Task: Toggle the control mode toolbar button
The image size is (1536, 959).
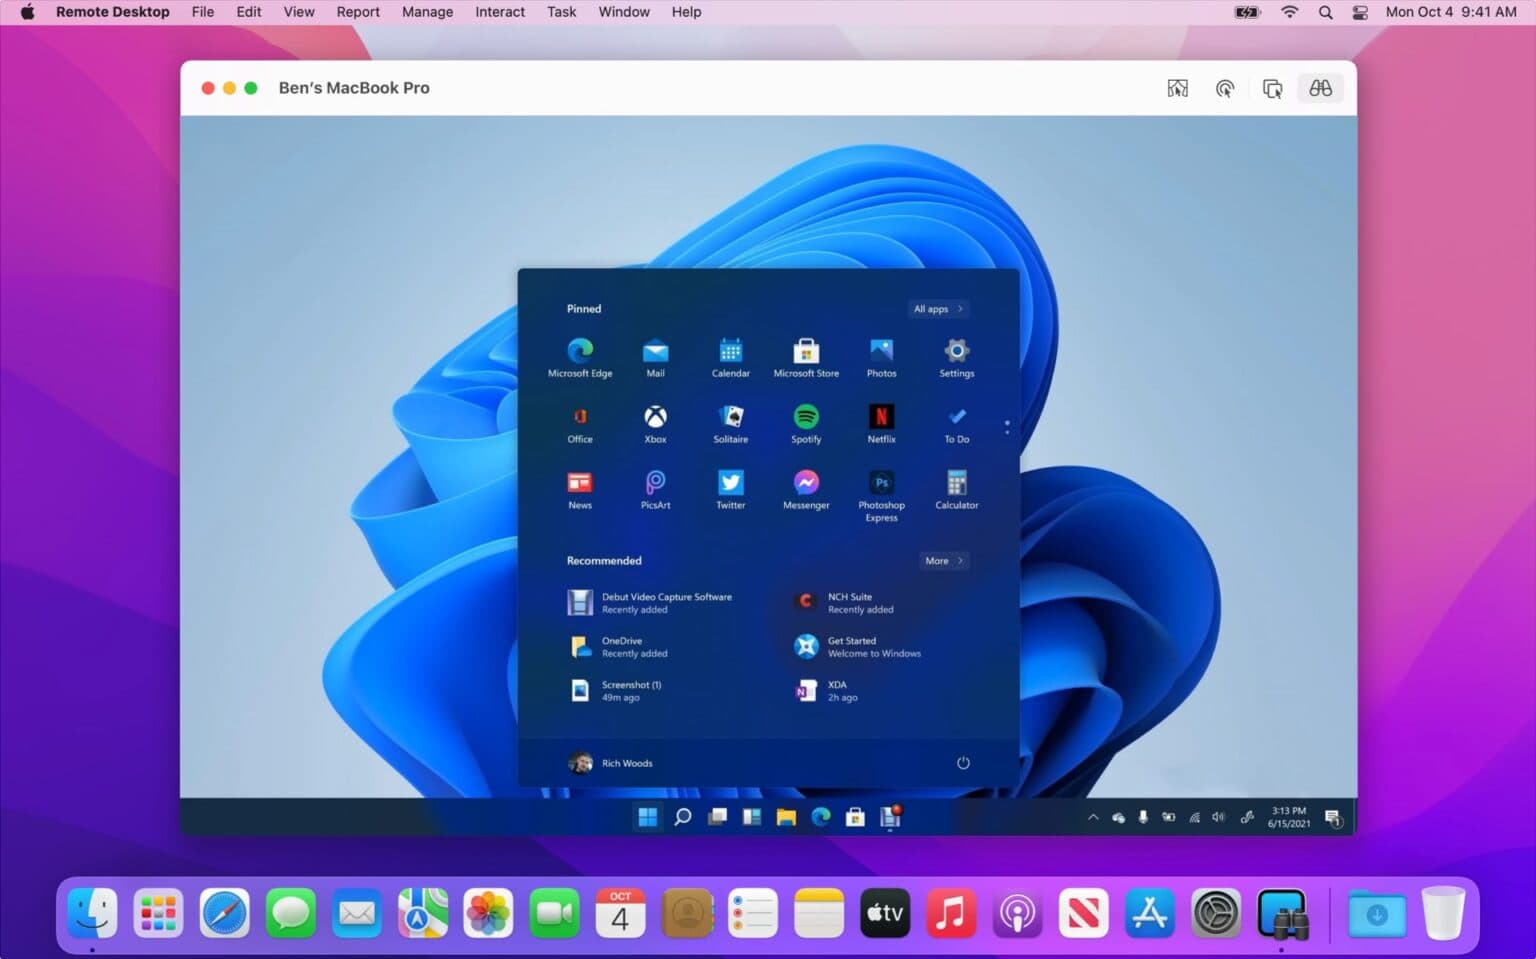Action: click(x=1225, y=88)
